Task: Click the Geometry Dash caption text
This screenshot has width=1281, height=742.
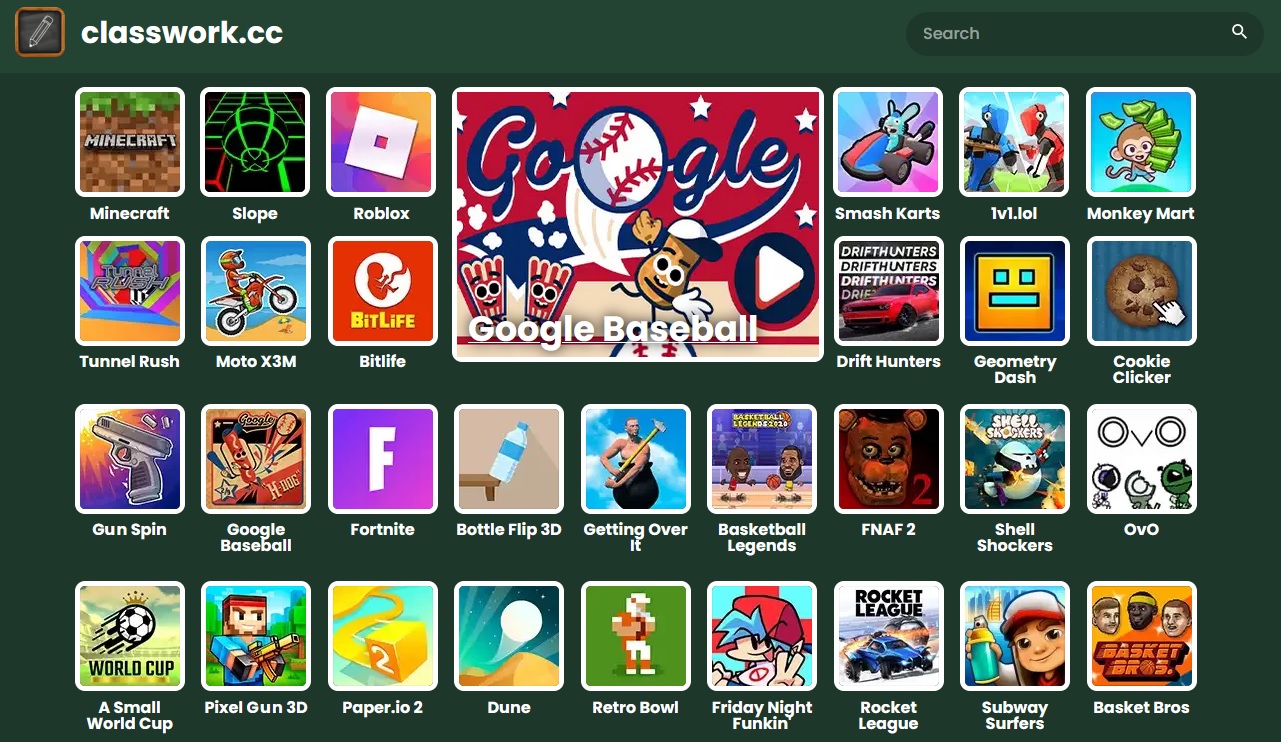Action: 1015,369
